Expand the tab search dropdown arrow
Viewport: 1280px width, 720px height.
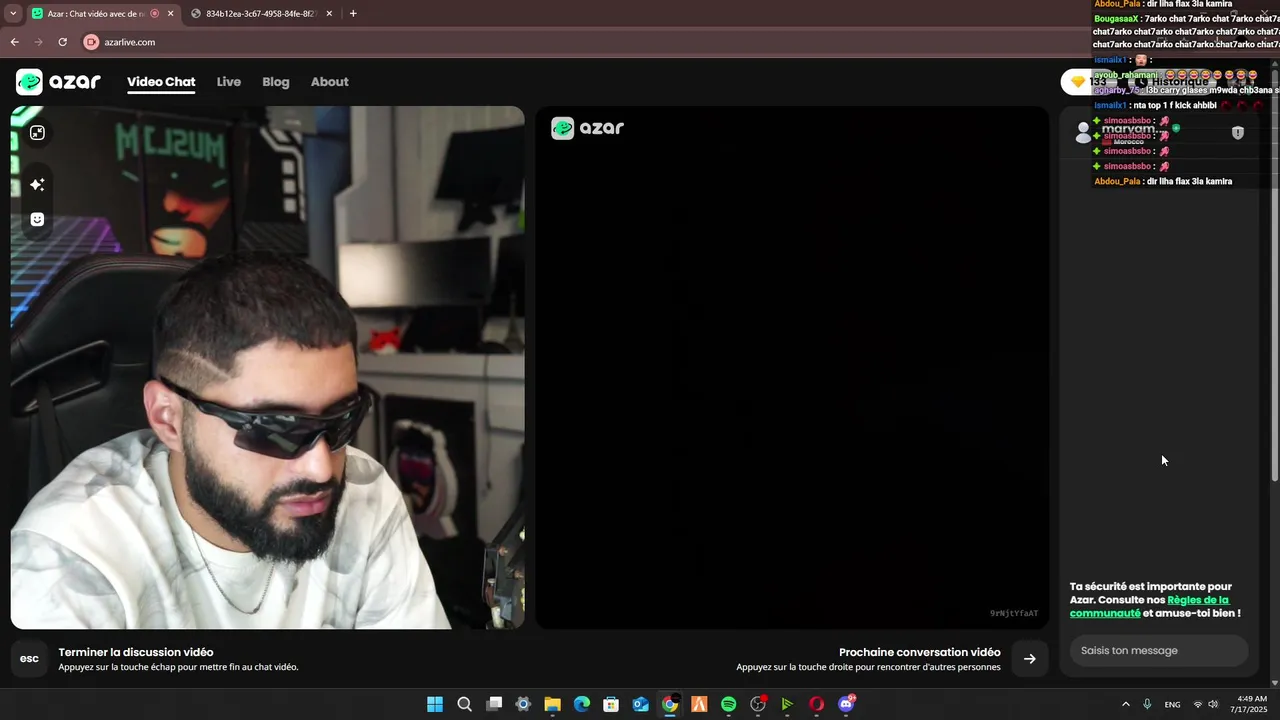(13, 14)
